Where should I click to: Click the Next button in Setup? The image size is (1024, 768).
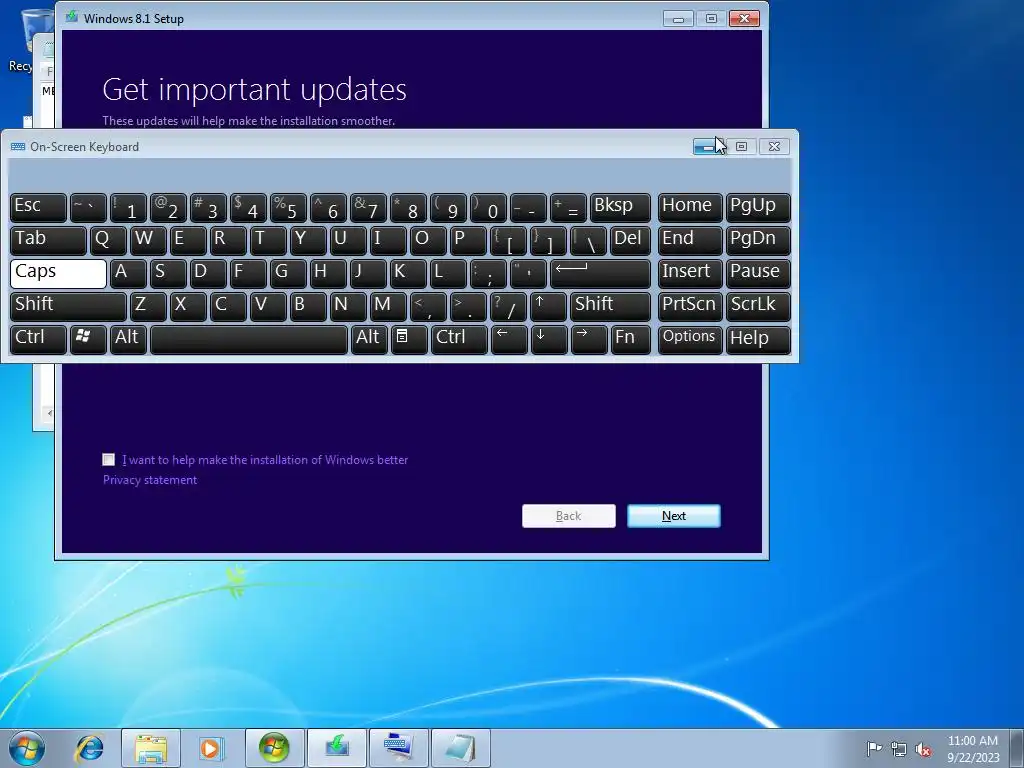point(673,516)
